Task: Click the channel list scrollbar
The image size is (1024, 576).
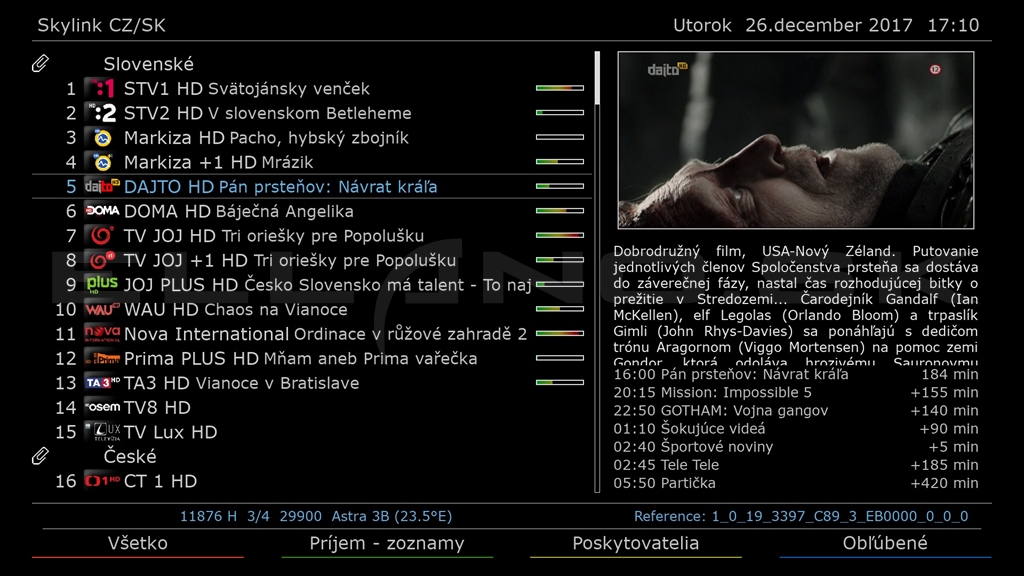Action: point(597,272)
